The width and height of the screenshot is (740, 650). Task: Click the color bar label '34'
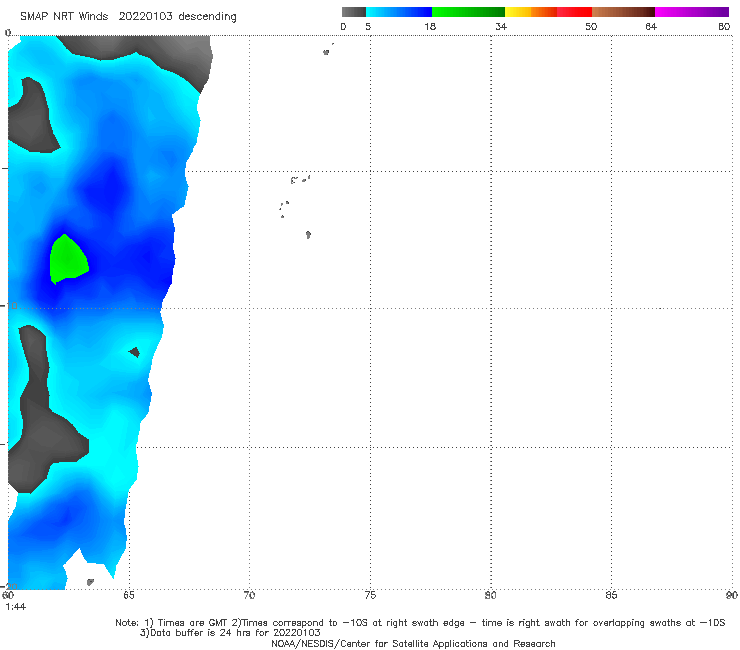[x=501, y=26]
